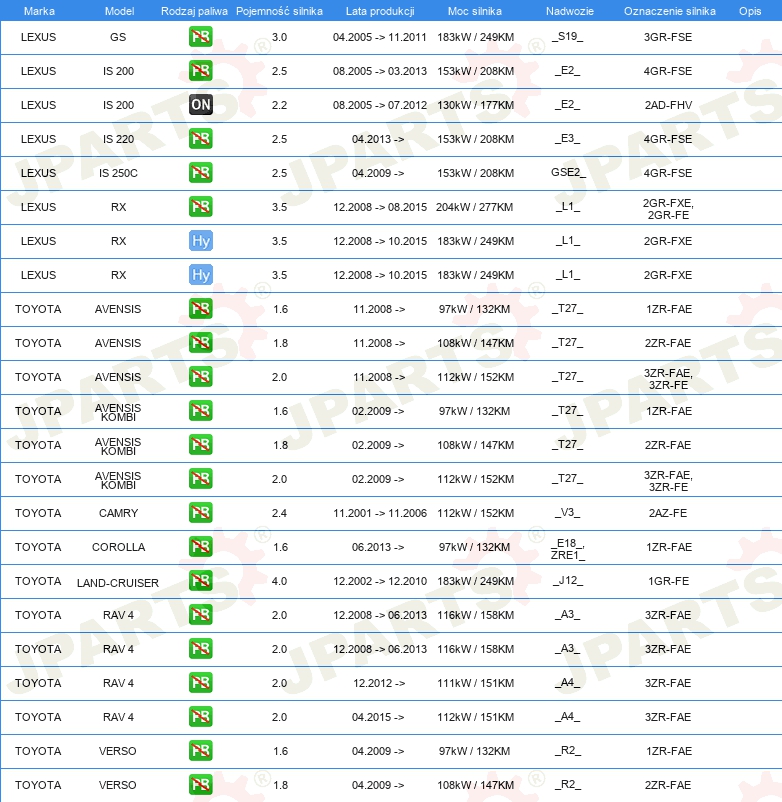The image size is (782, 802).
Task: Click the petrol icon for Toyota Verso 1.8
Action: [x=200, y=785]
